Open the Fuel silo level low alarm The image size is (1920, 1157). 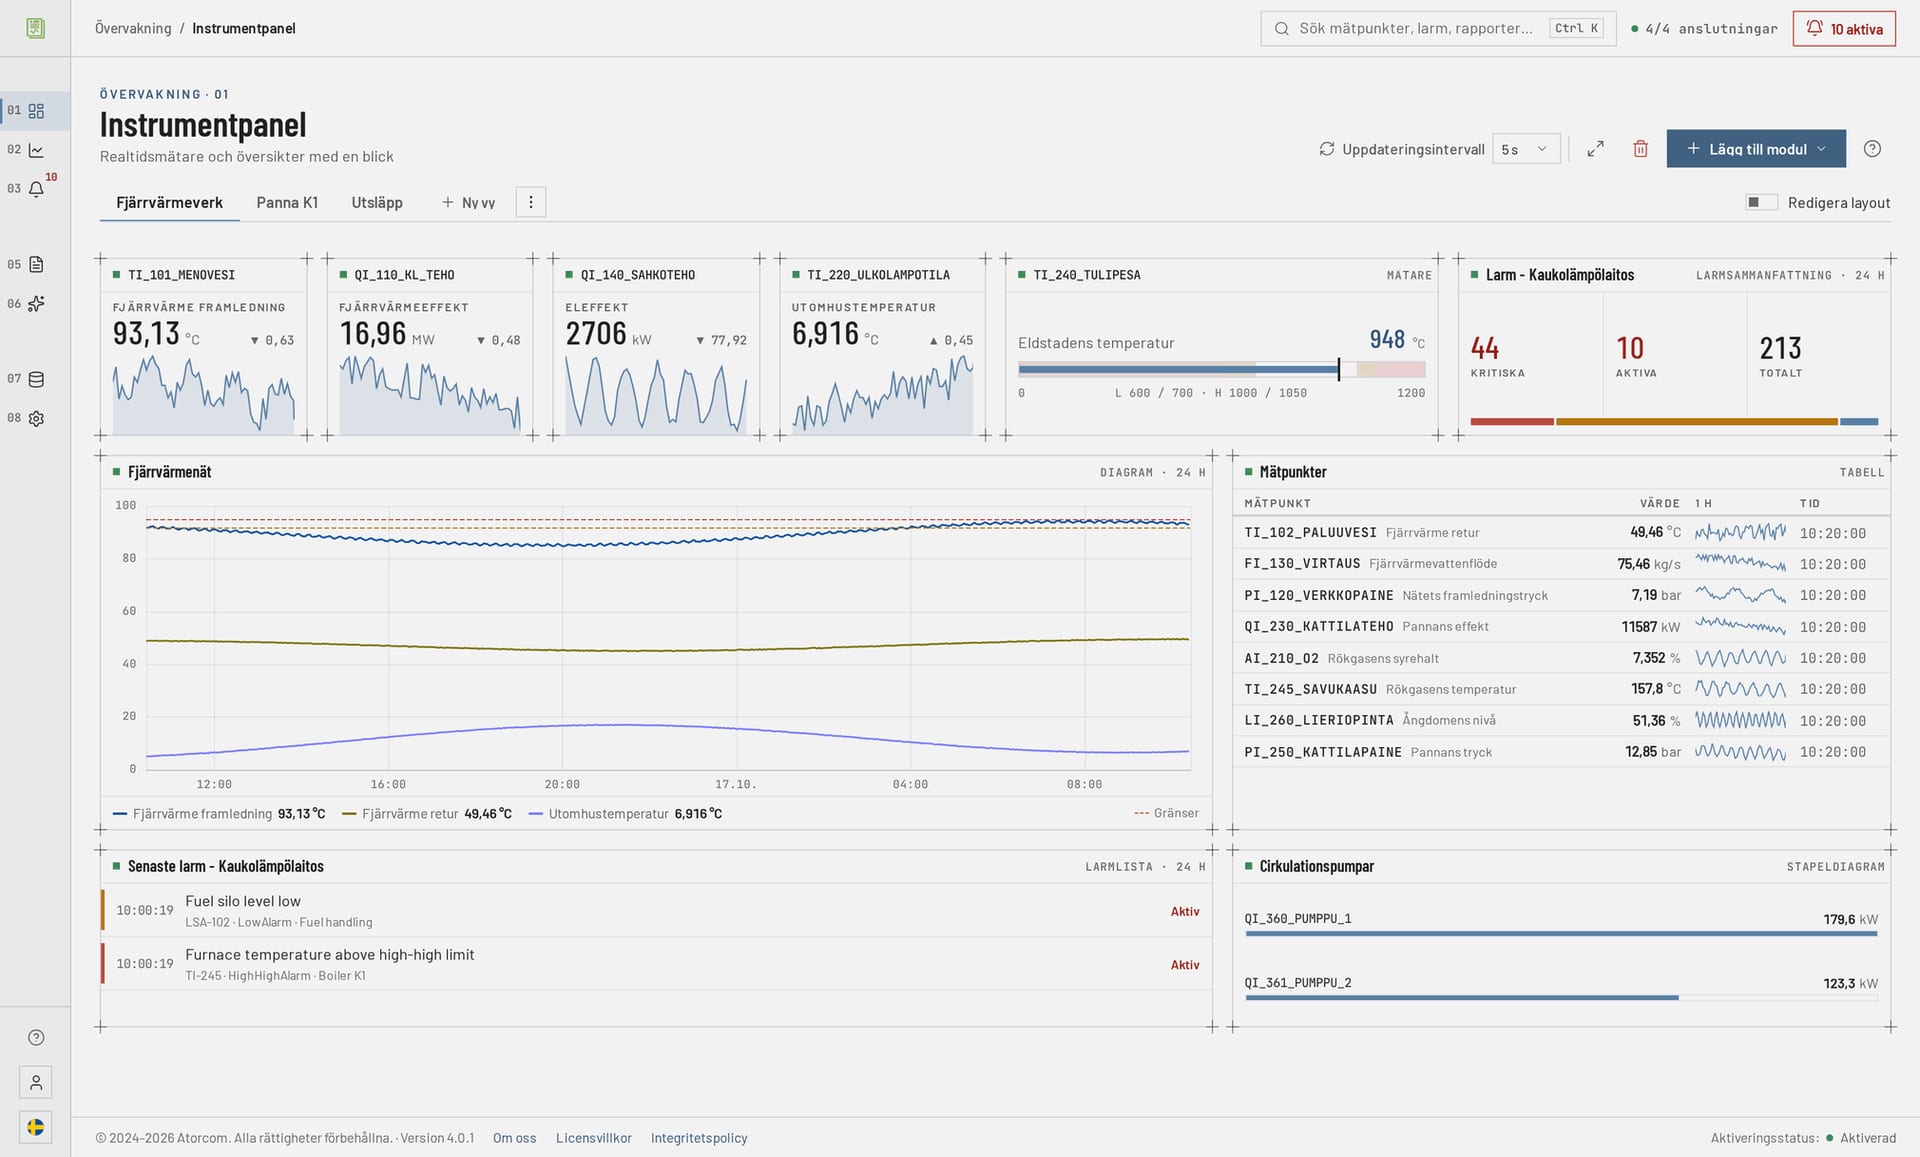pos(656,910)
